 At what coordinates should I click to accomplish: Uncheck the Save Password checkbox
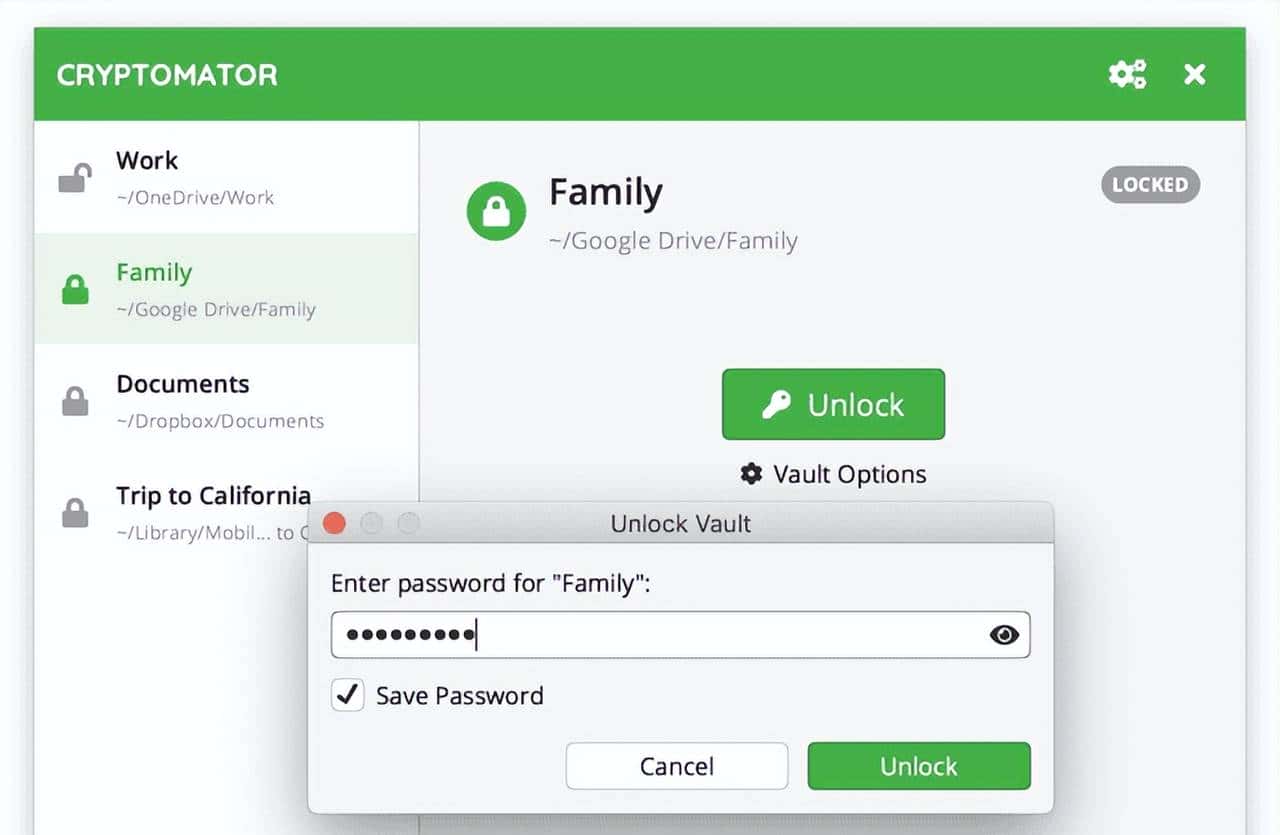click(348, 696)
